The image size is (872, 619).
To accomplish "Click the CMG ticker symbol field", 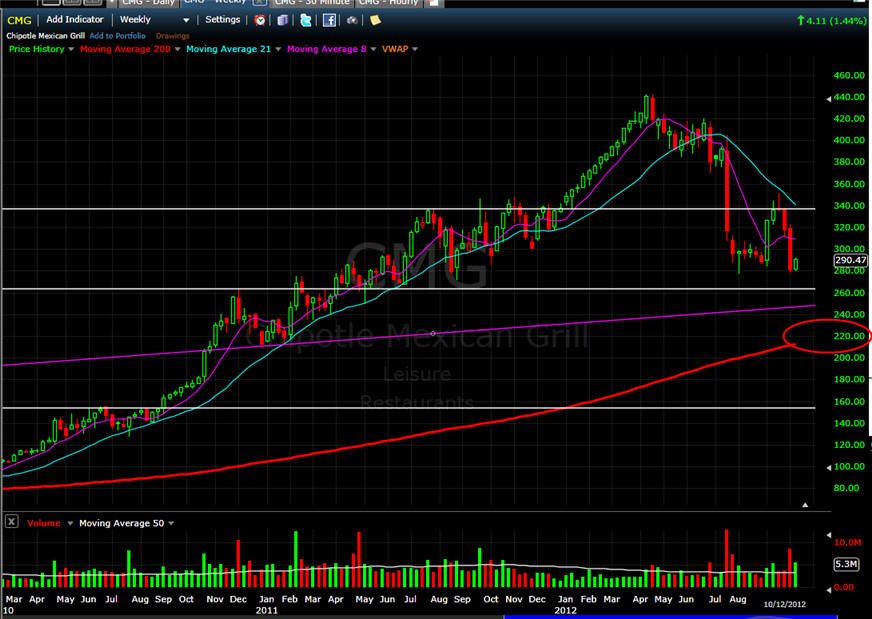I will 19,20.
